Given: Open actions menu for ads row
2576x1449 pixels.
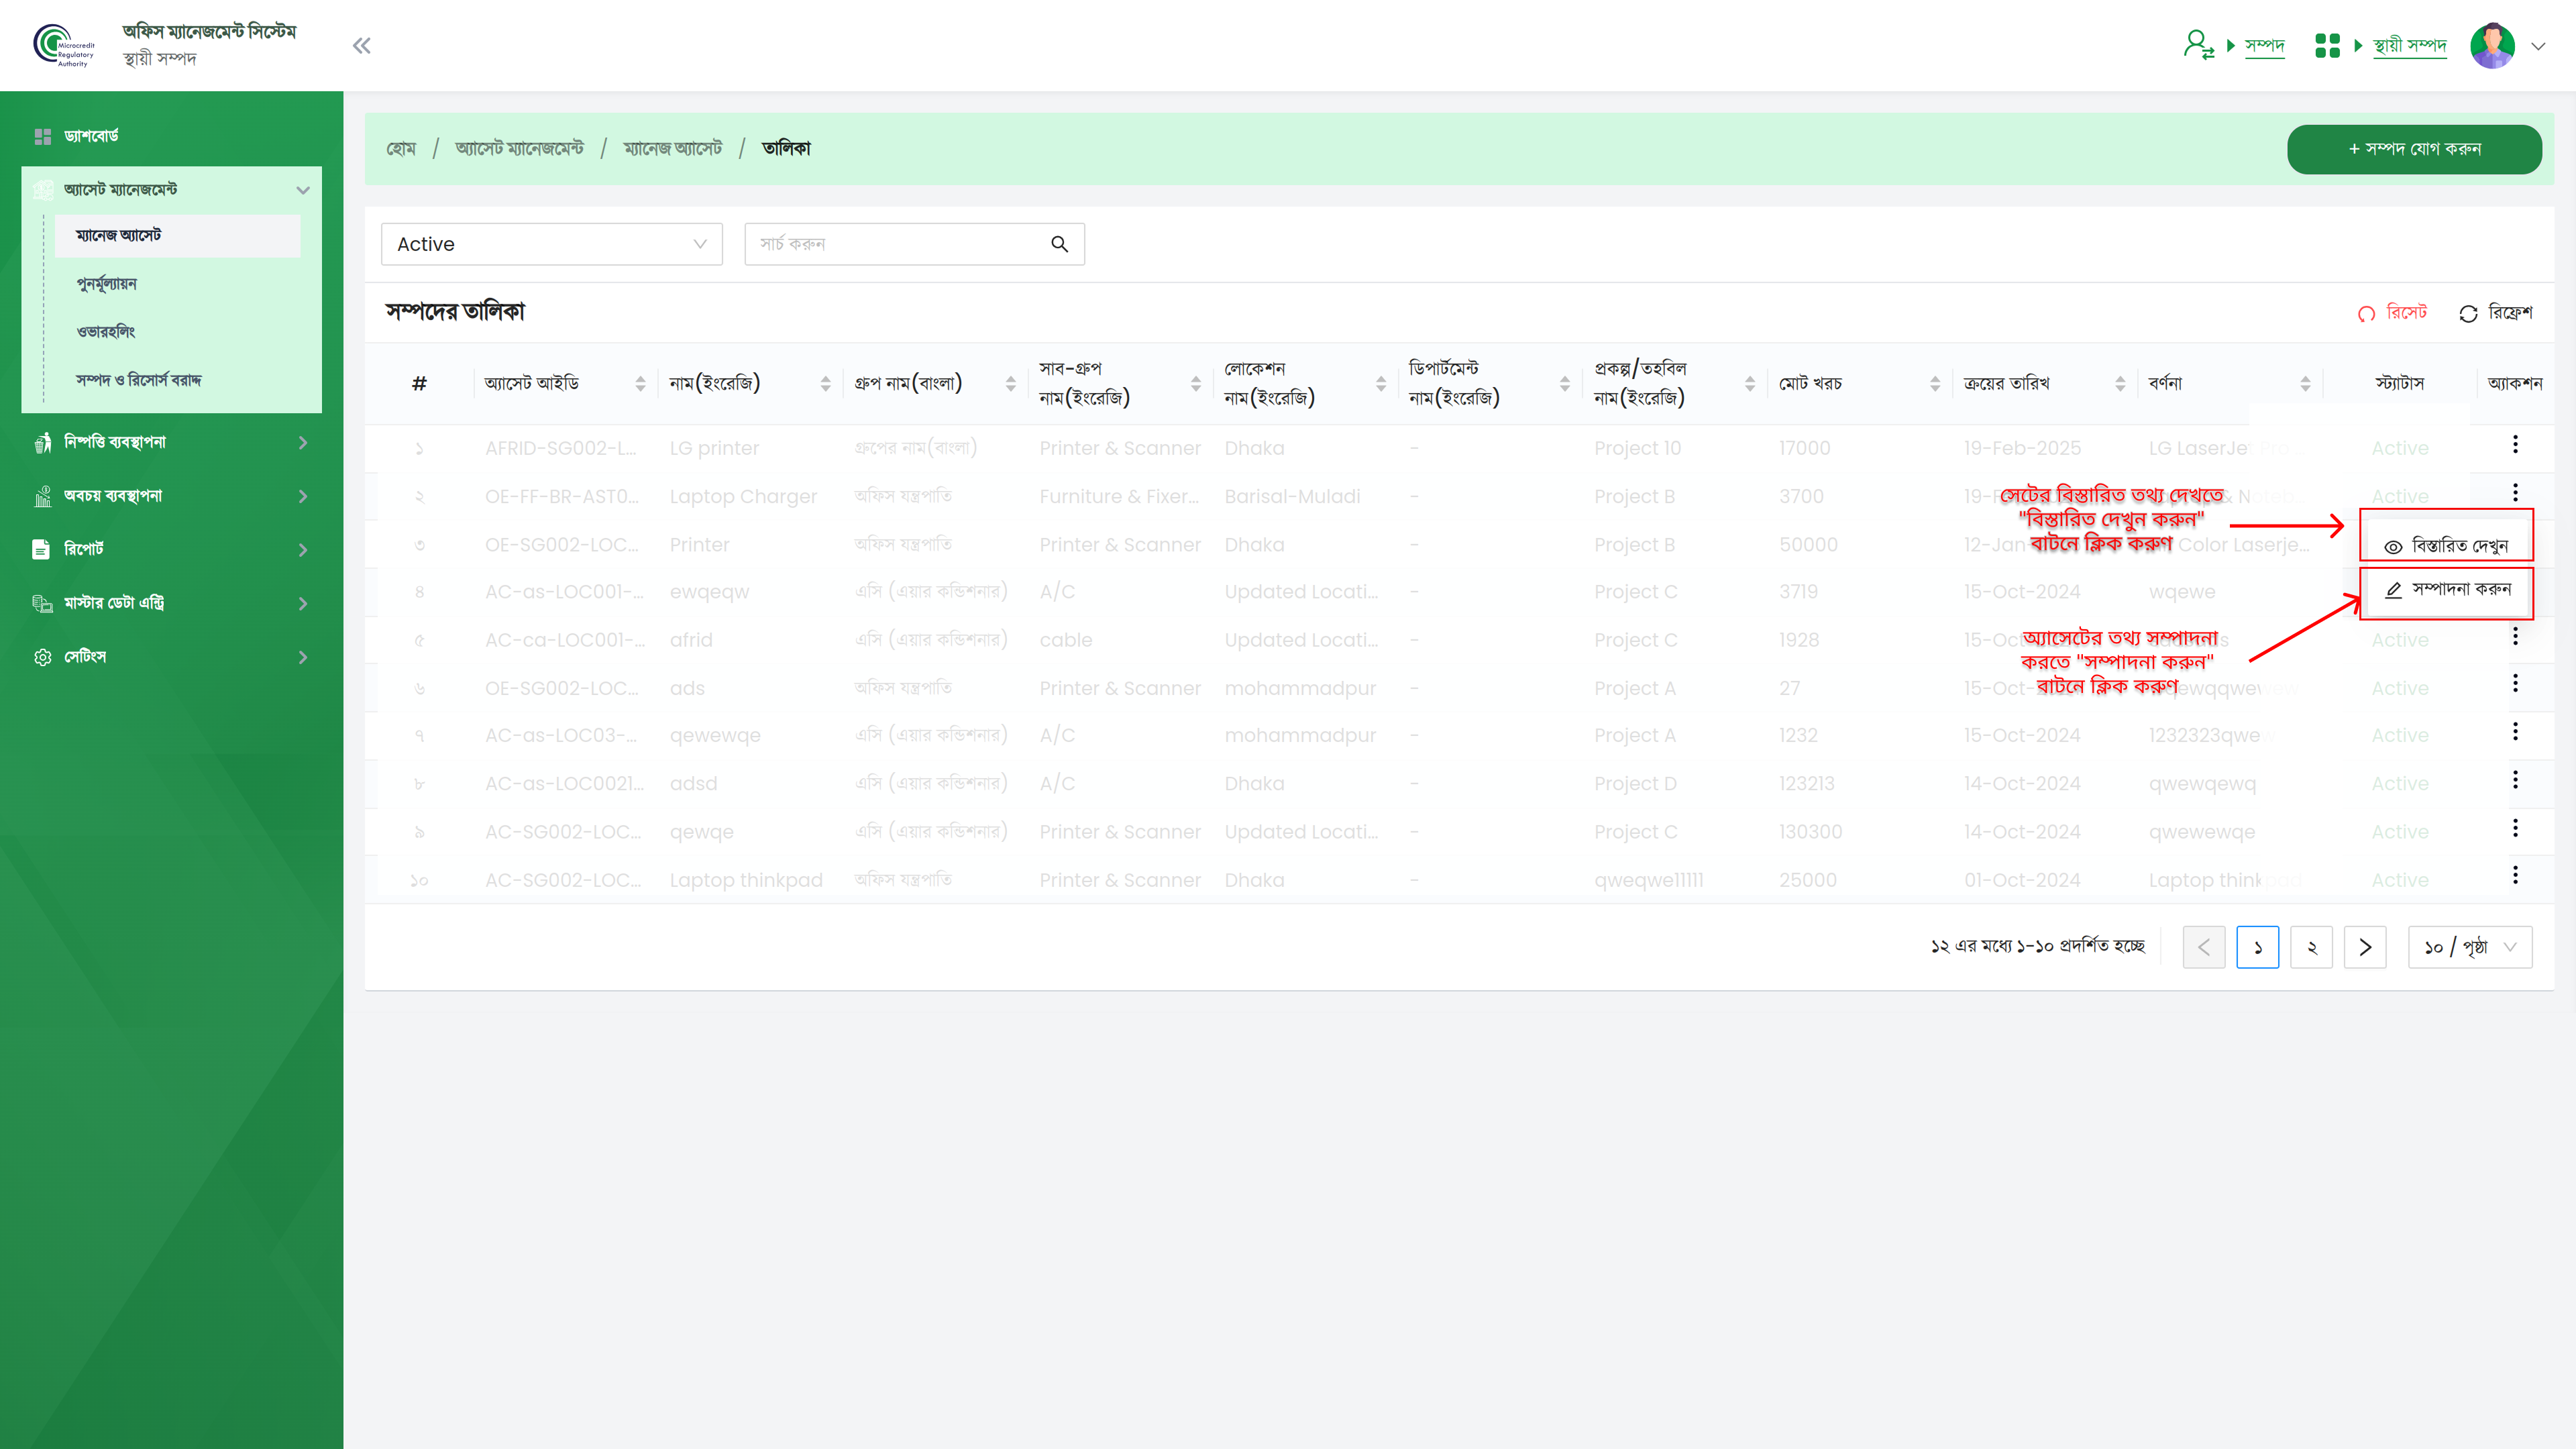Looking at the screenshot, I should tap(2515, 684).
